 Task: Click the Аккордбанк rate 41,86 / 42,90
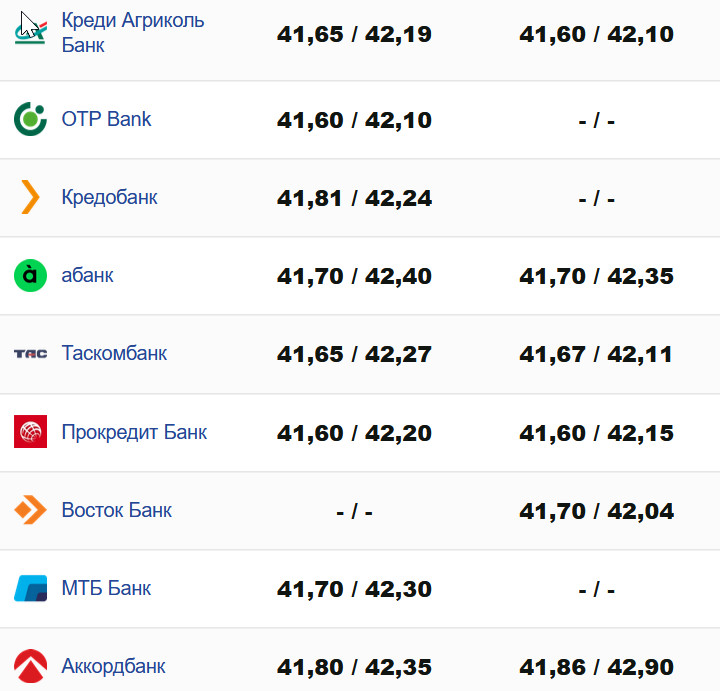pyautogui.click(x=596, y=667)
